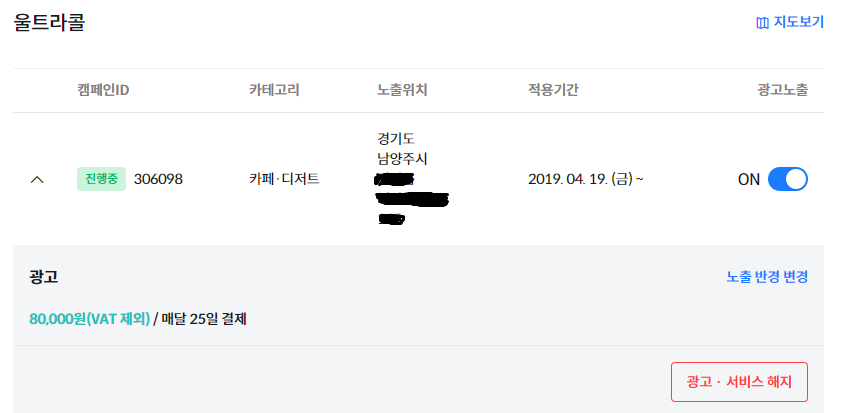
Task: Click the map icon beside 지도보기
Action: click(762, 22)
